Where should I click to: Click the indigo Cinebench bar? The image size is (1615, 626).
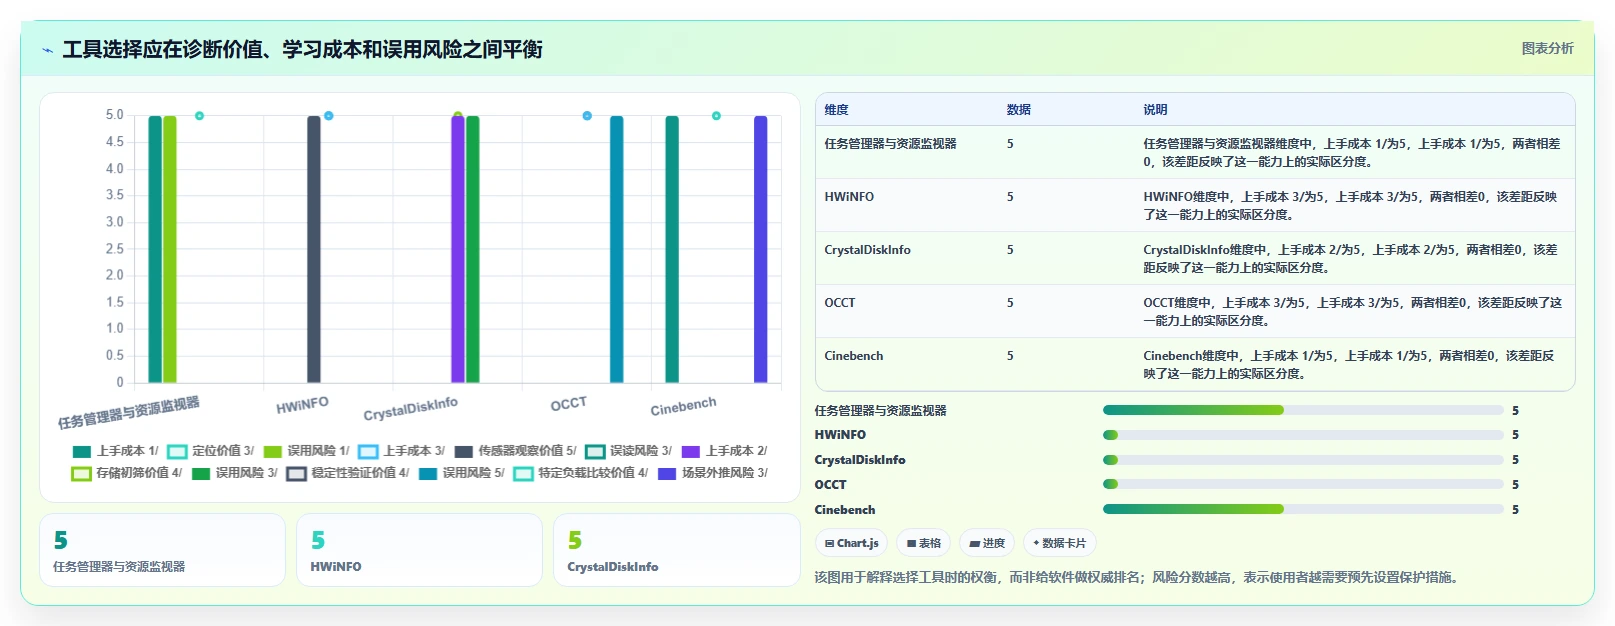pyautogui.click(x=761, y=249)
